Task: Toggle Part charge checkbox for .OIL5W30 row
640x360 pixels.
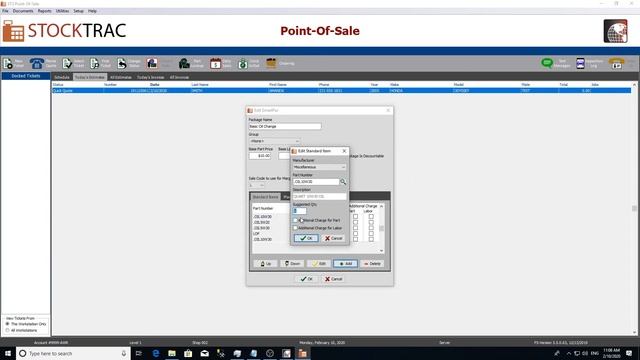Action: [355, 228]
